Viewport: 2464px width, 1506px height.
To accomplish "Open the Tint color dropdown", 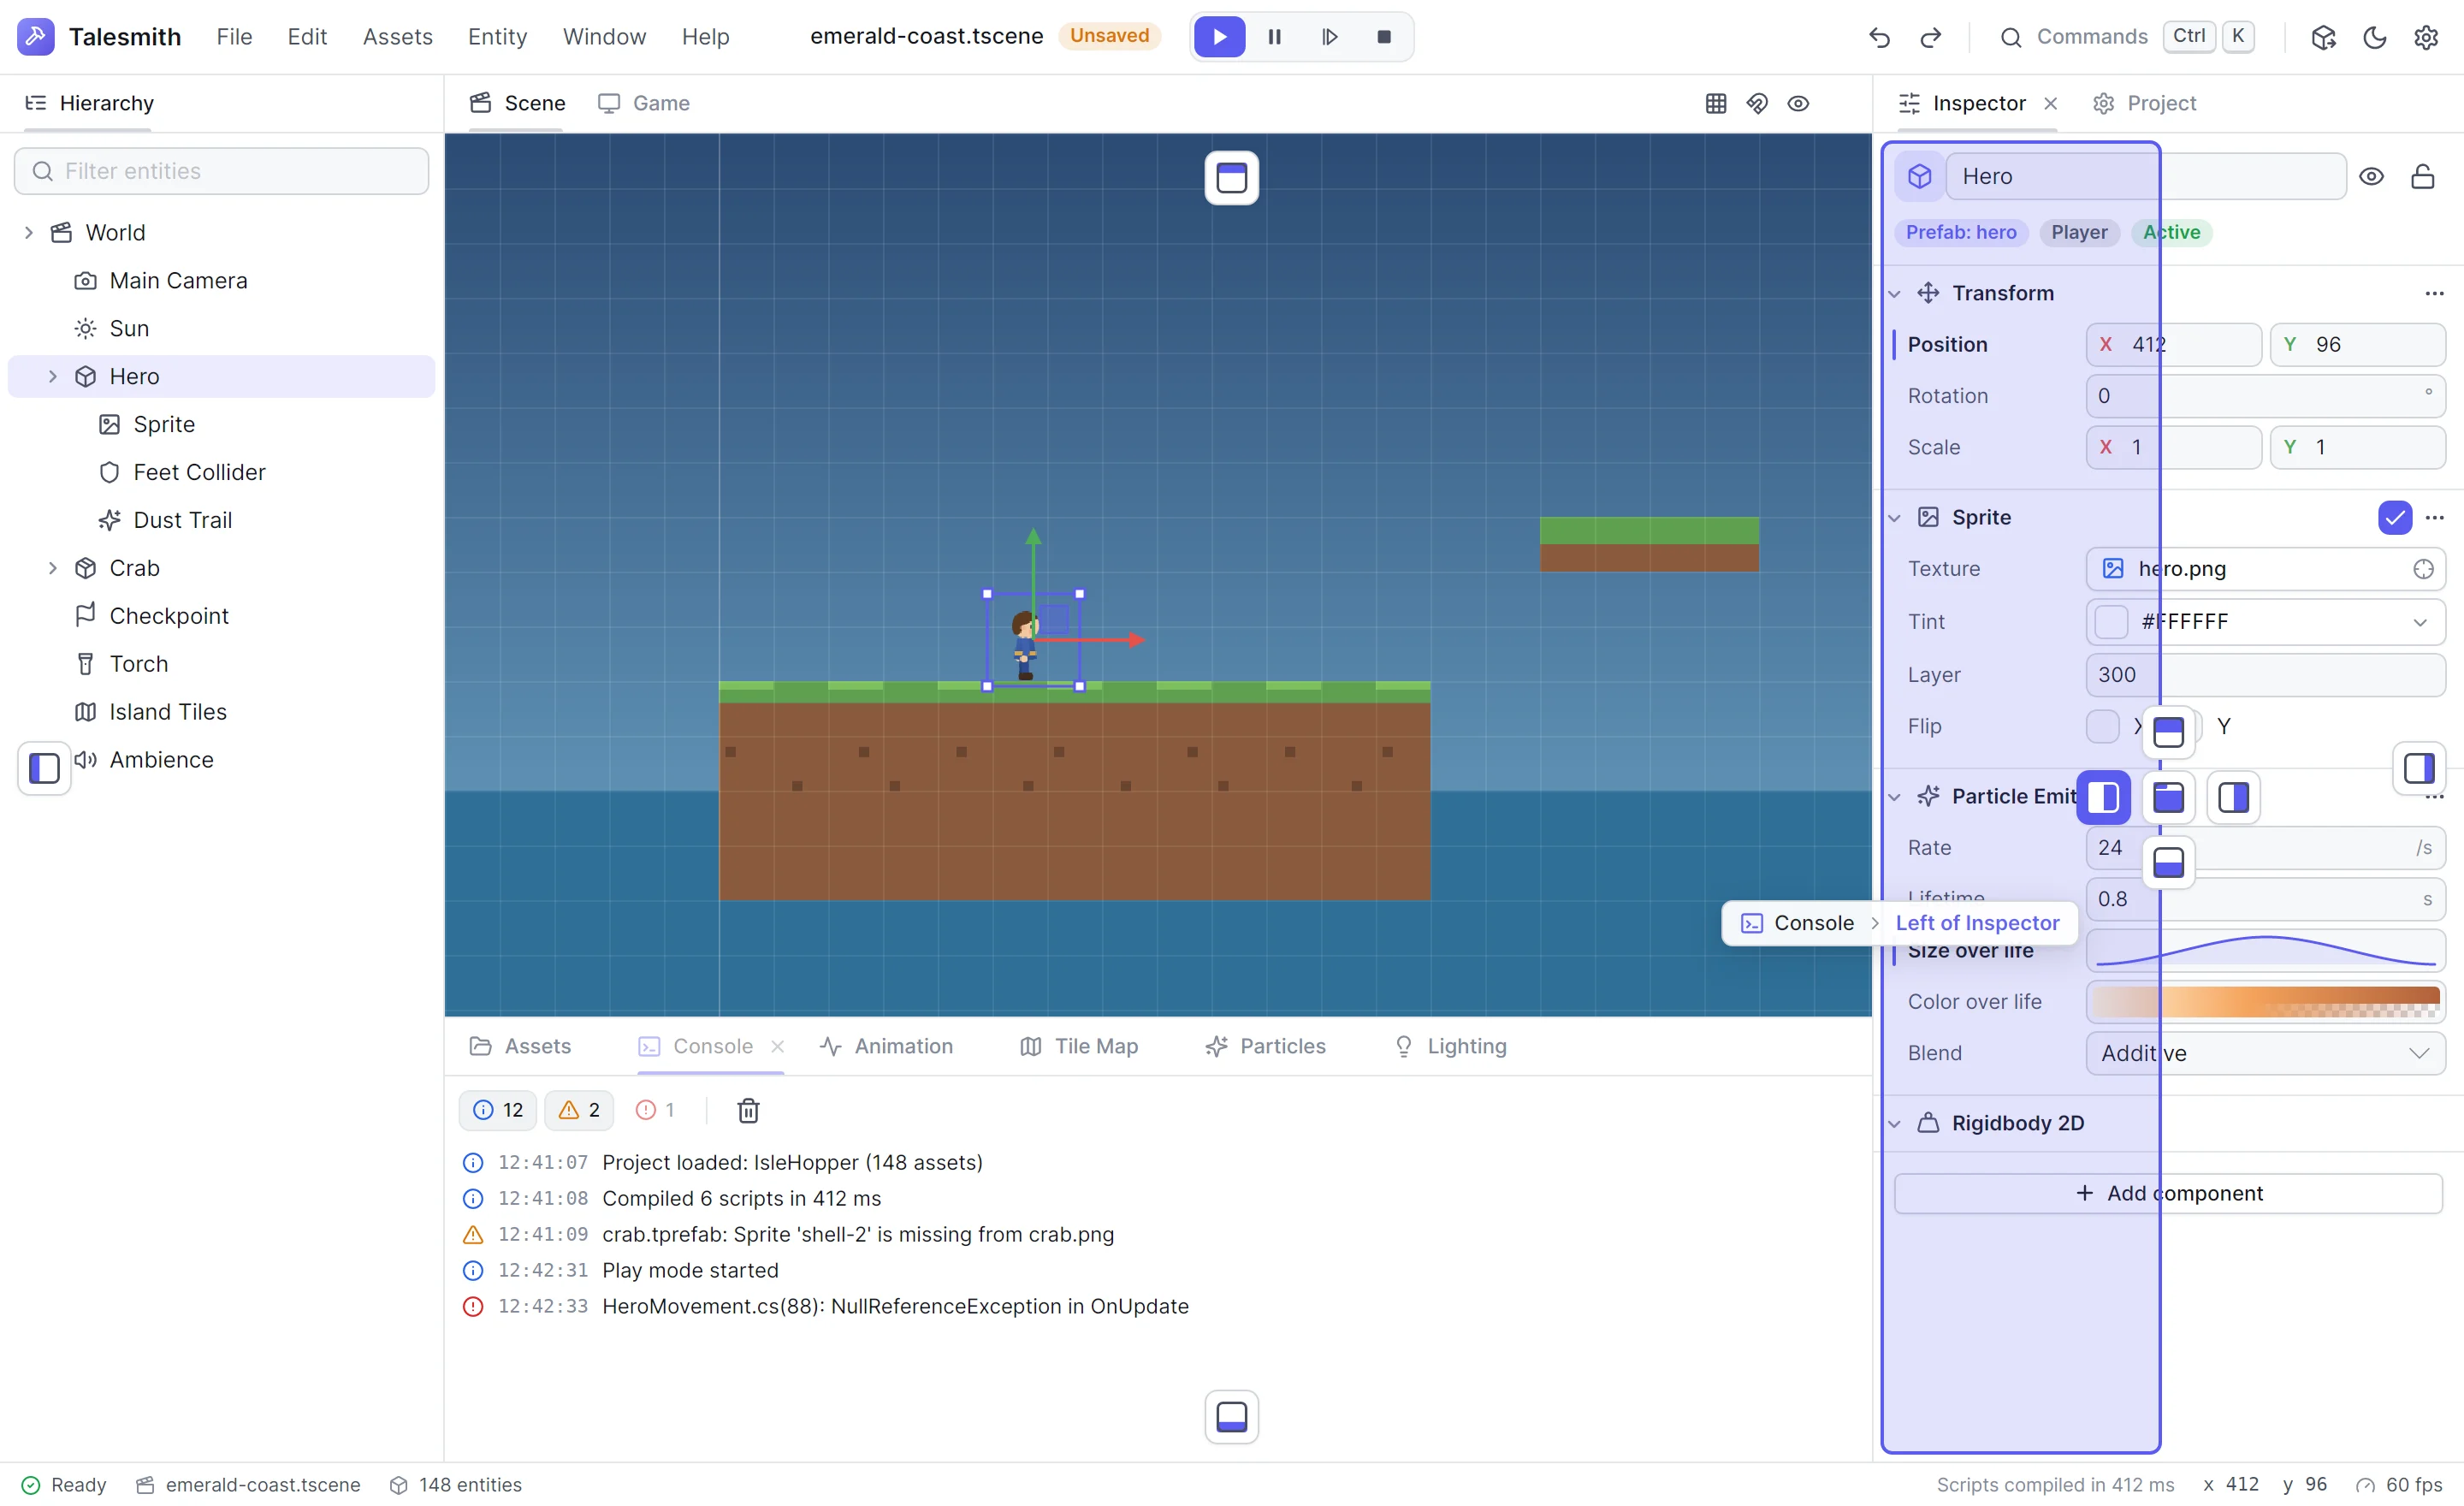I will click(x=2420, y=622).
